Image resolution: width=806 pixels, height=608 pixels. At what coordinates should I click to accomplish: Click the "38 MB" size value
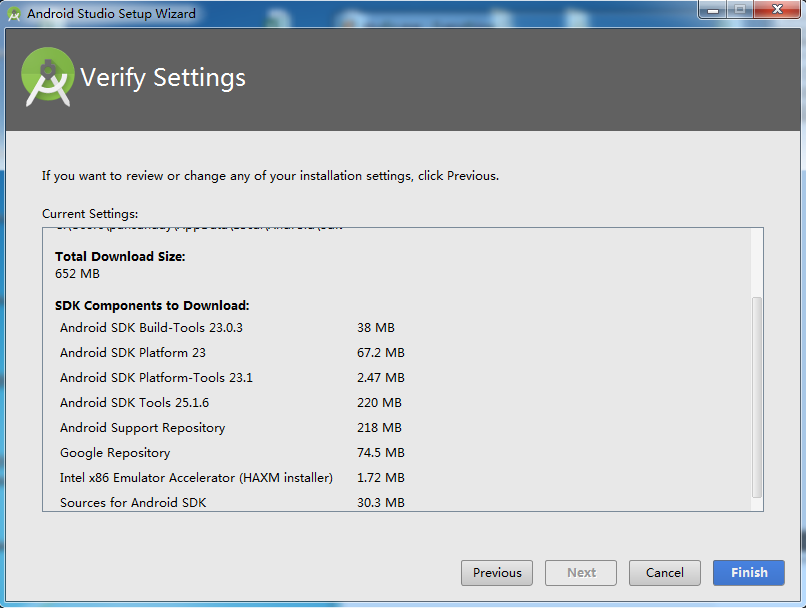tap(376, 328)
